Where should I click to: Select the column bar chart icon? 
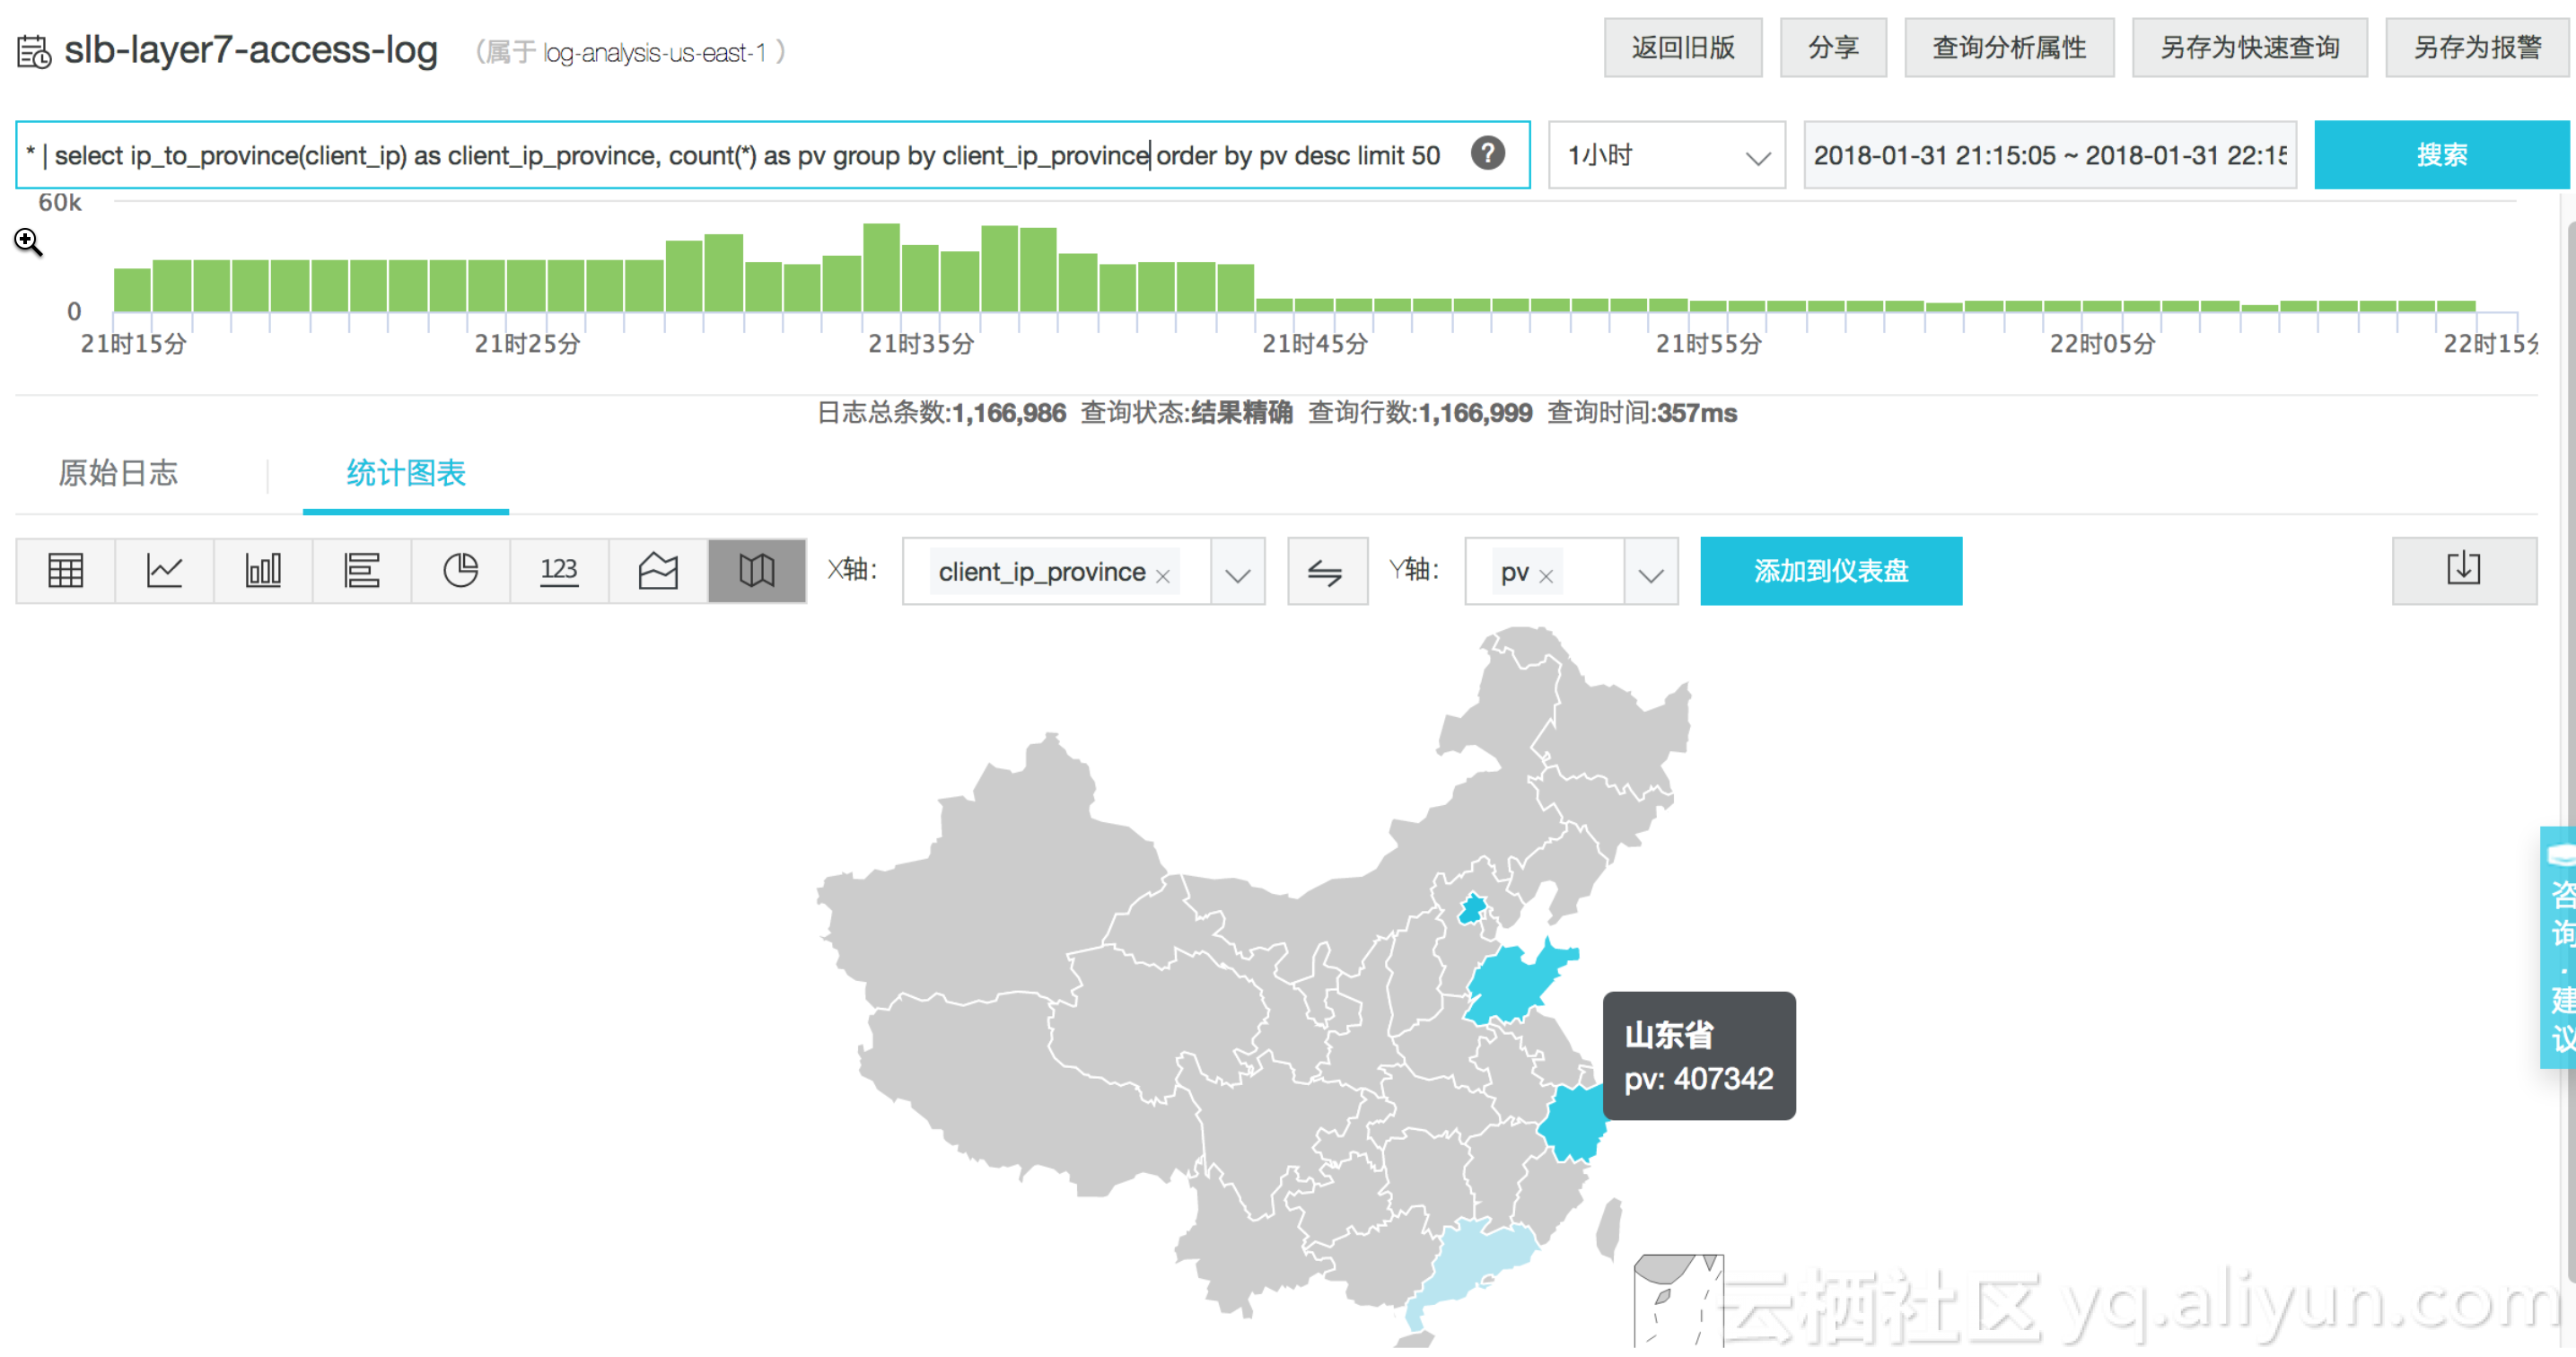click(263, 571)
